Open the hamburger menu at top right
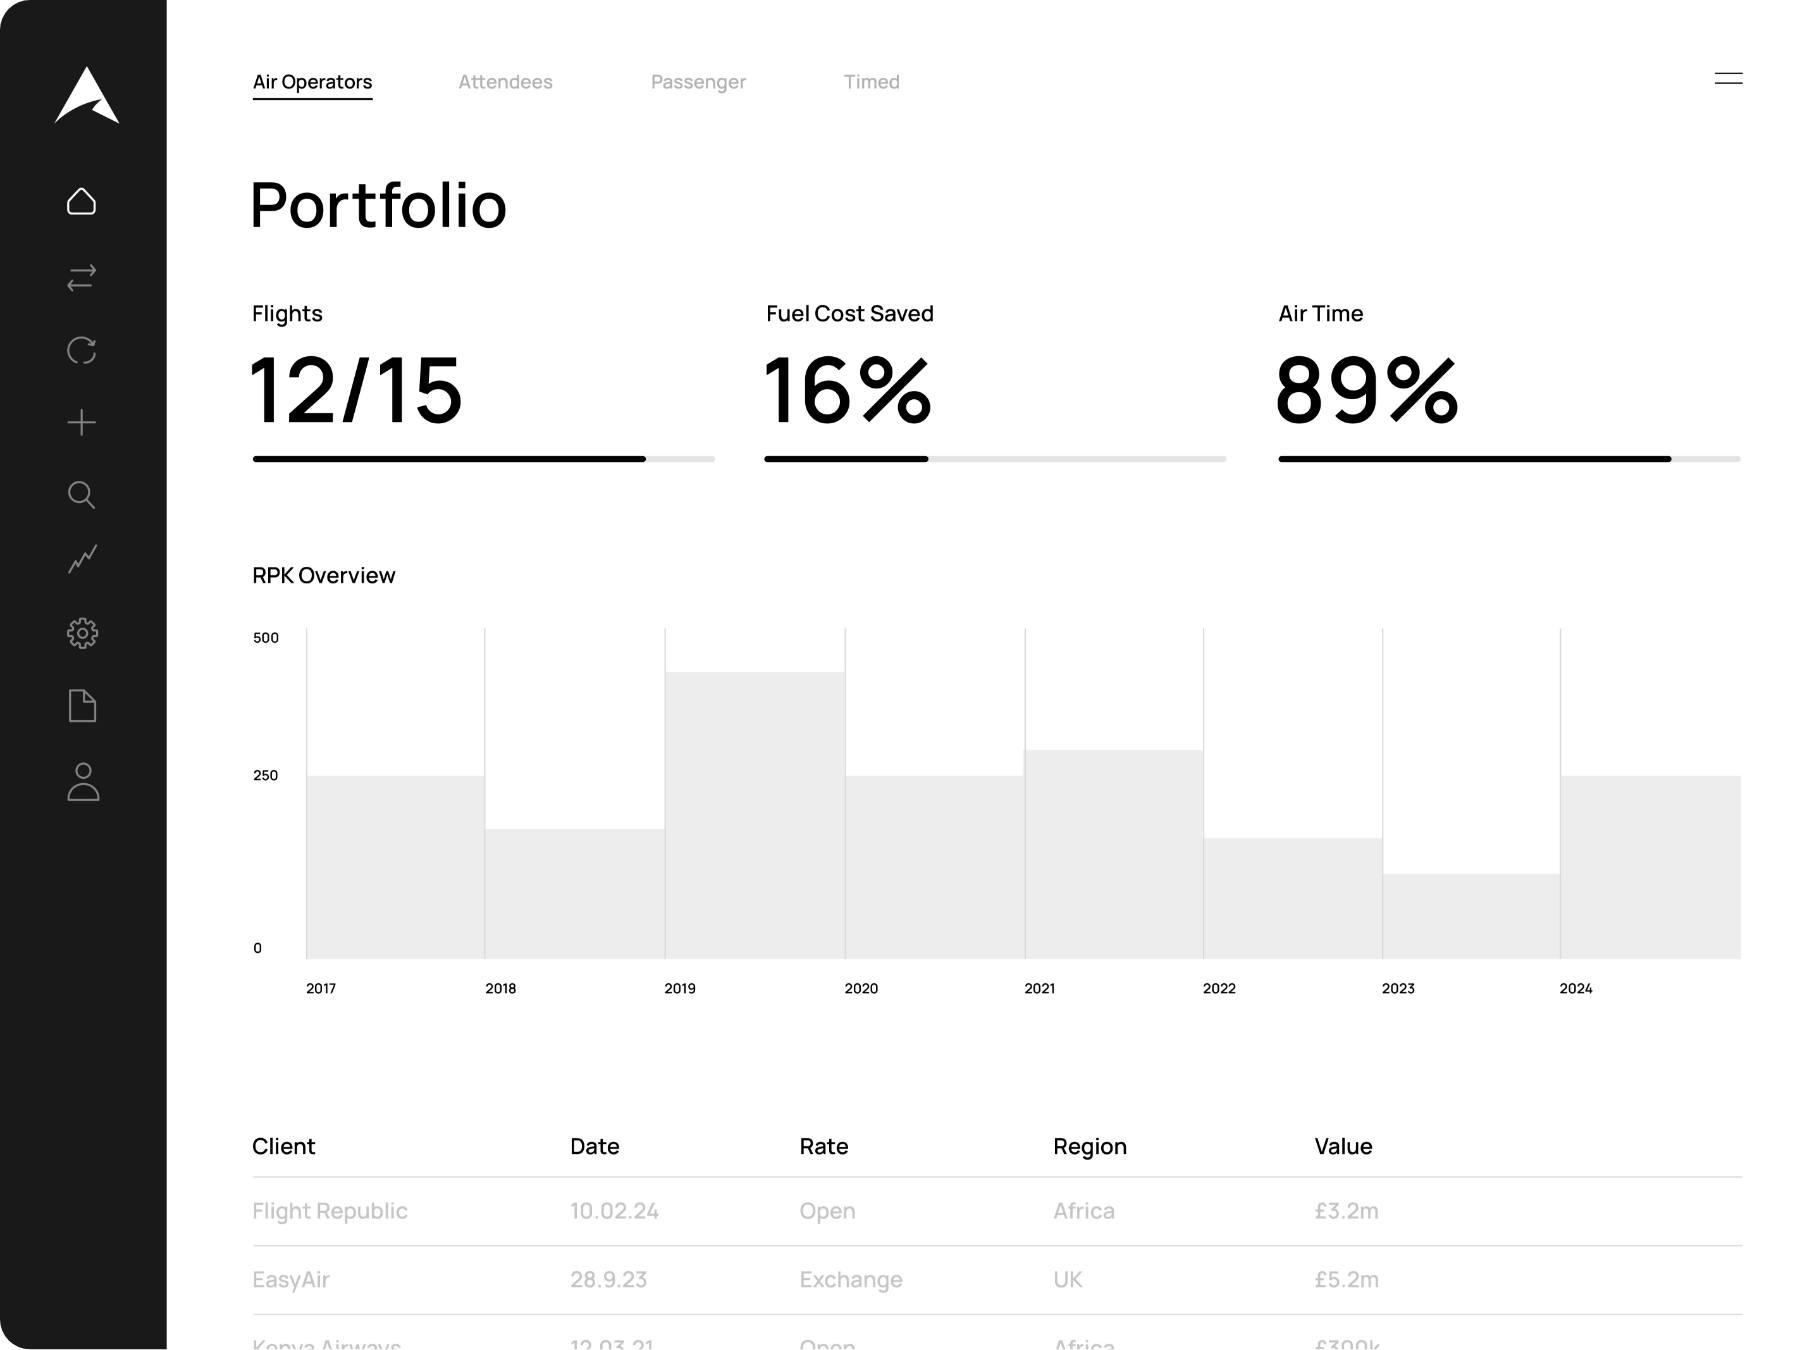 1728,79
